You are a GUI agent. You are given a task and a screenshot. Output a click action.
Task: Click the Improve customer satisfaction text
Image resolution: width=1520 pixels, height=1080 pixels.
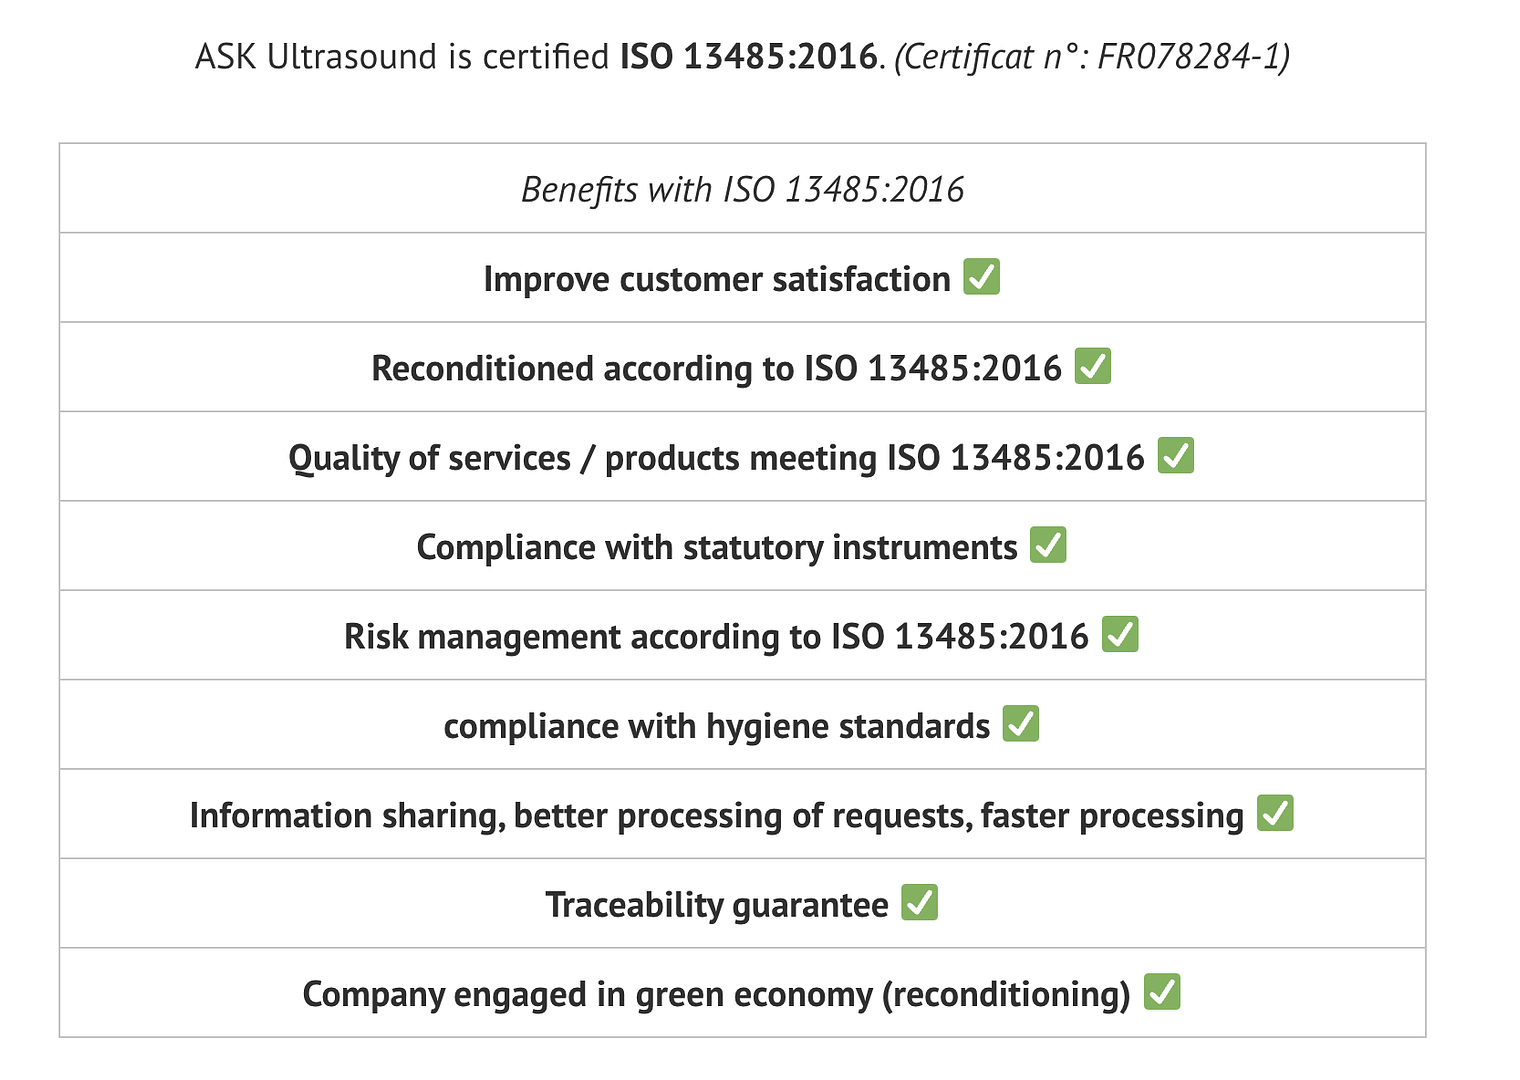(x=716, y=279)
